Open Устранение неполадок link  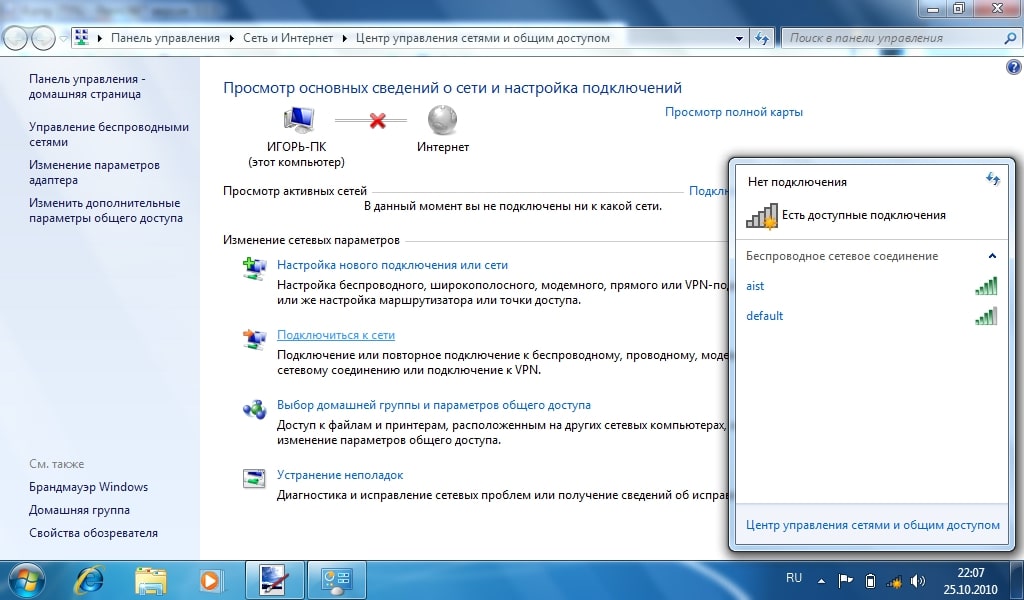coord(340,475)
